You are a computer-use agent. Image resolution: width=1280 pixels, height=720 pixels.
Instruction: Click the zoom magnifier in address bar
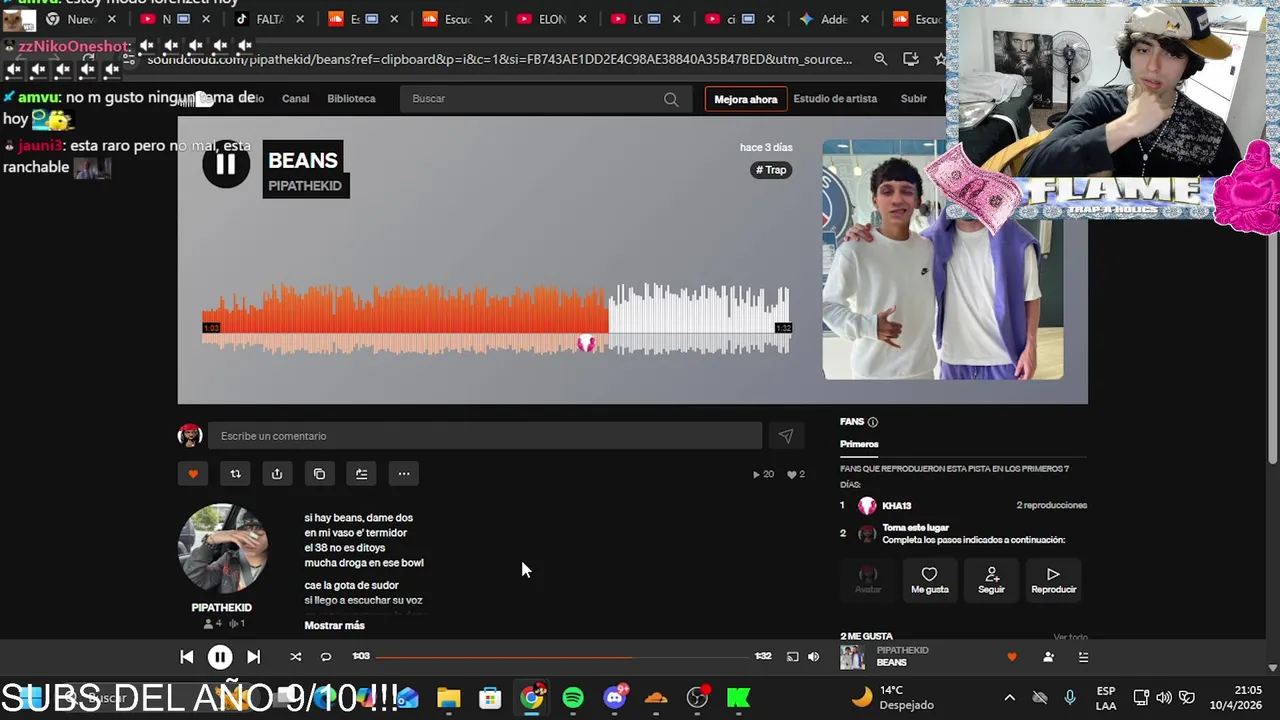tap(880, 59)
